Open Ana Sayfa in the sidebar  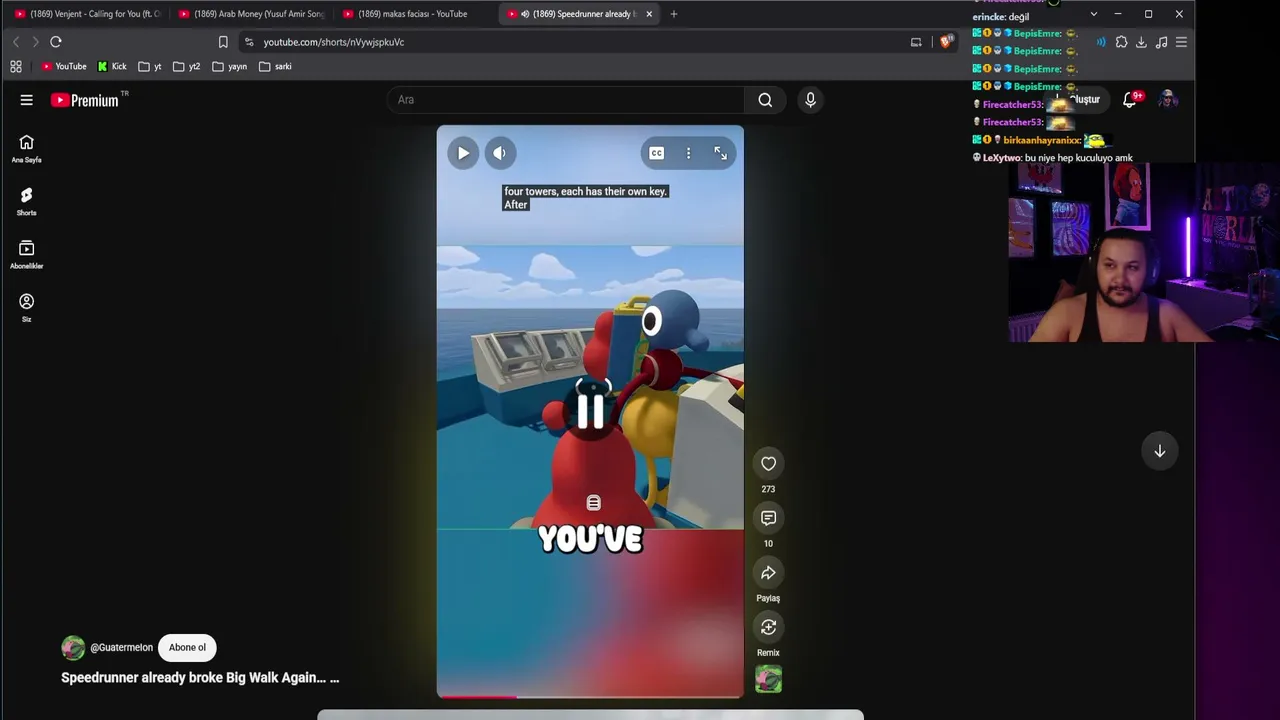[27, 148]
